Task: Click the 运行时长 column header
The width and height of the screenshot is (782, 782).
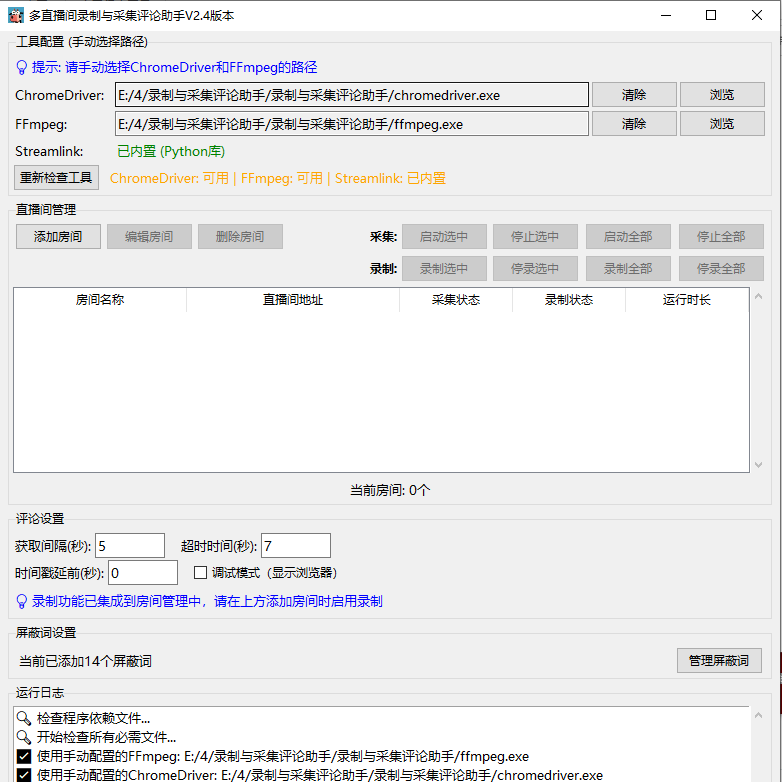Action: tap(686, 300)
